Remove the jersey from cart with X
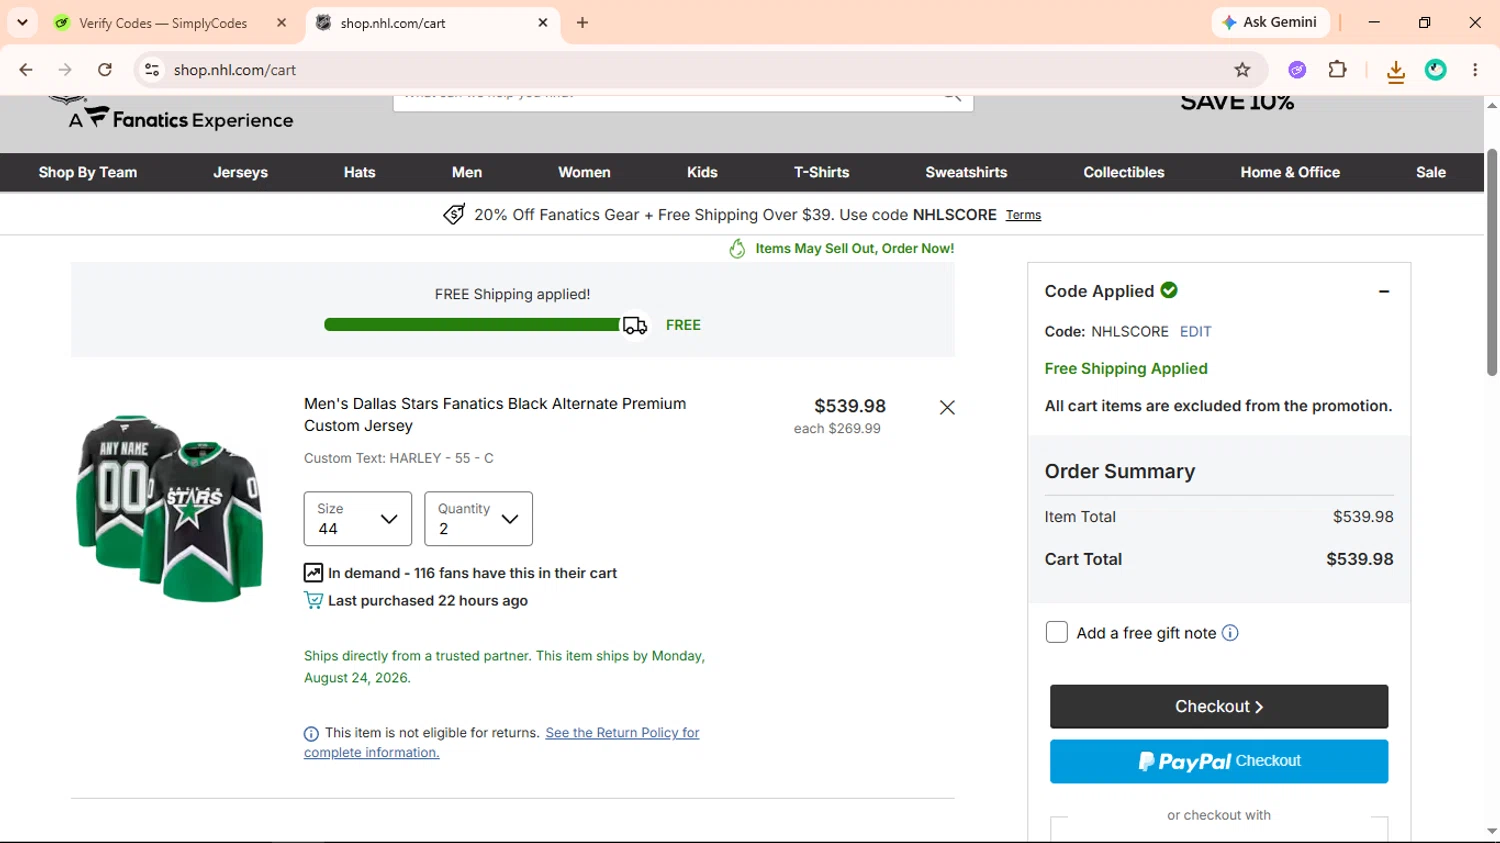 947,408
